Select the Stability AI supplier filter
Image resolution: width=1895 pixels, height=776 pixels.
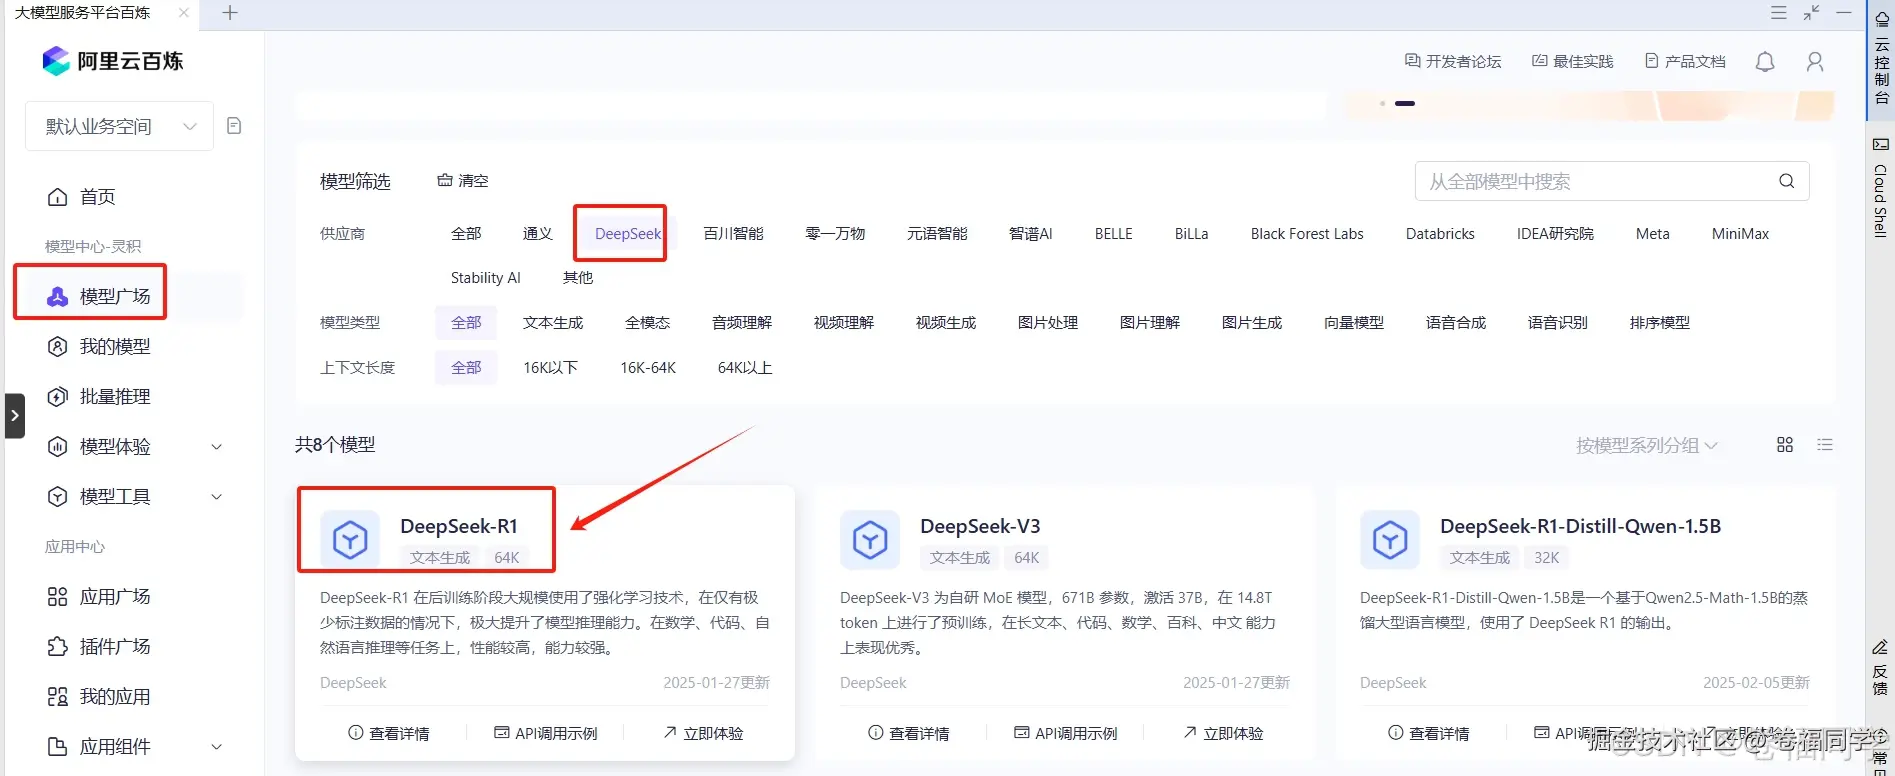pos(485,278)
